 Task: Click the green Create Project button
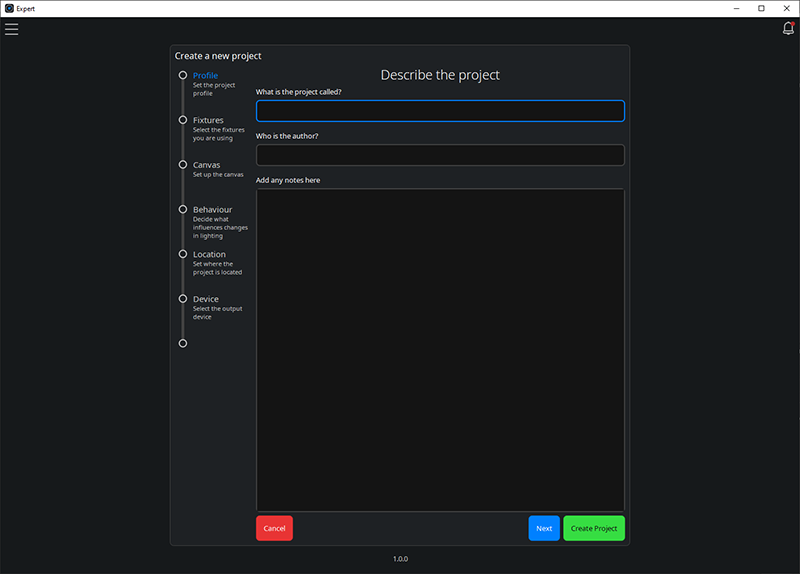pyautogui.click(x=594, y=528)
